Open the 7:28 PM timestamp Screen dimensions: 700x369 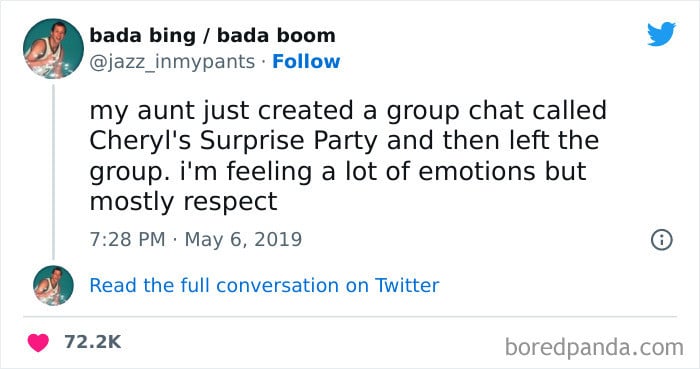coord(127,239)
